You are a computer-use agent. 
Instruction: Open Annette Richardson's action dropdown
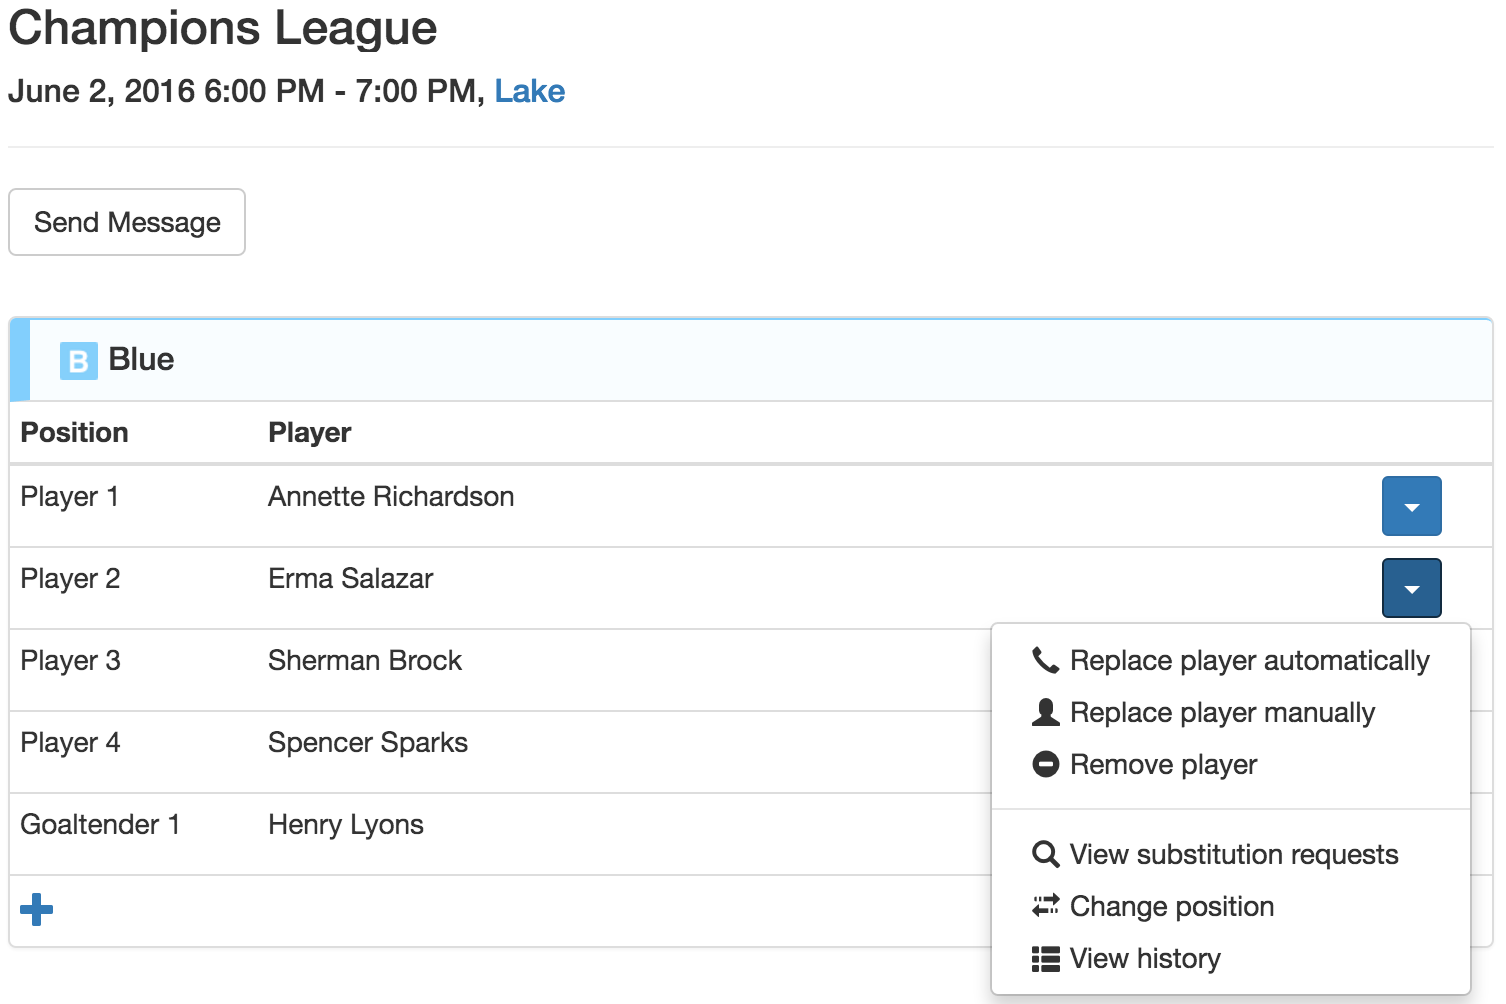tap(1411, 506)
